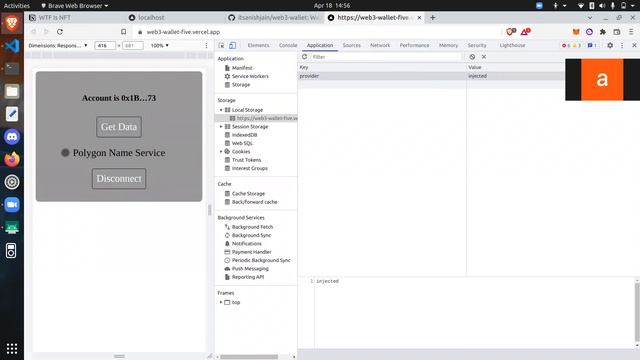The image size is (640, 360).
Task: Switch to the Security tab
Action: 477,45
